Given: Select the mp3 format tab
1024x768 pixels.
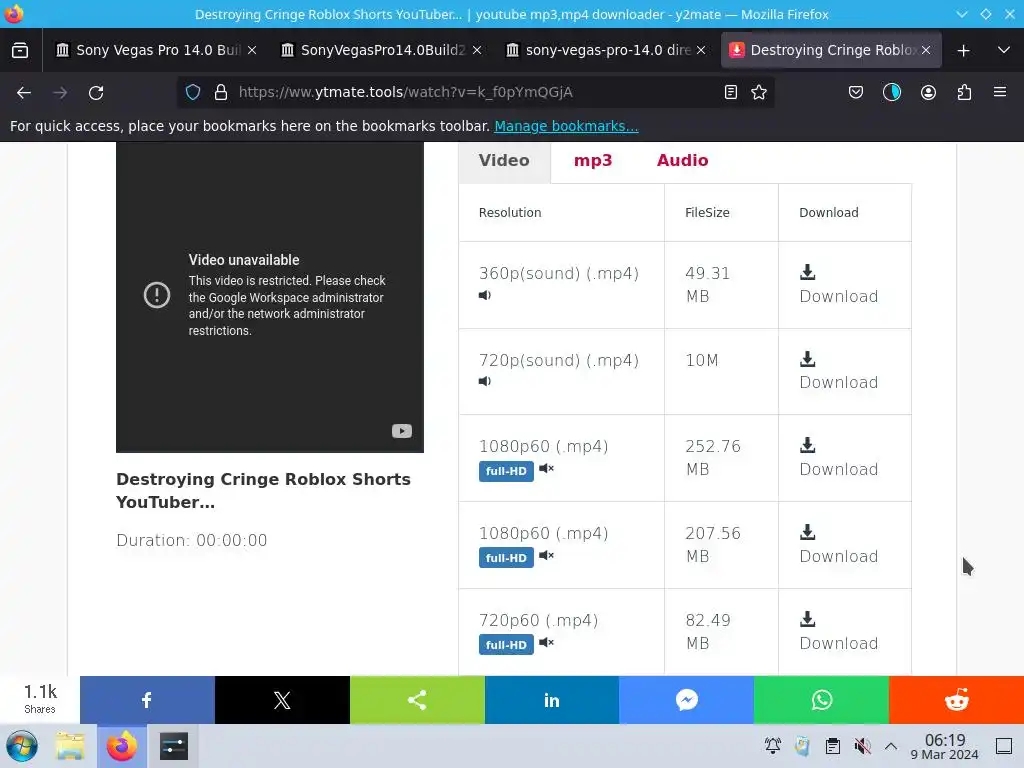Looking at the screenshot, I should click(593, 161).
